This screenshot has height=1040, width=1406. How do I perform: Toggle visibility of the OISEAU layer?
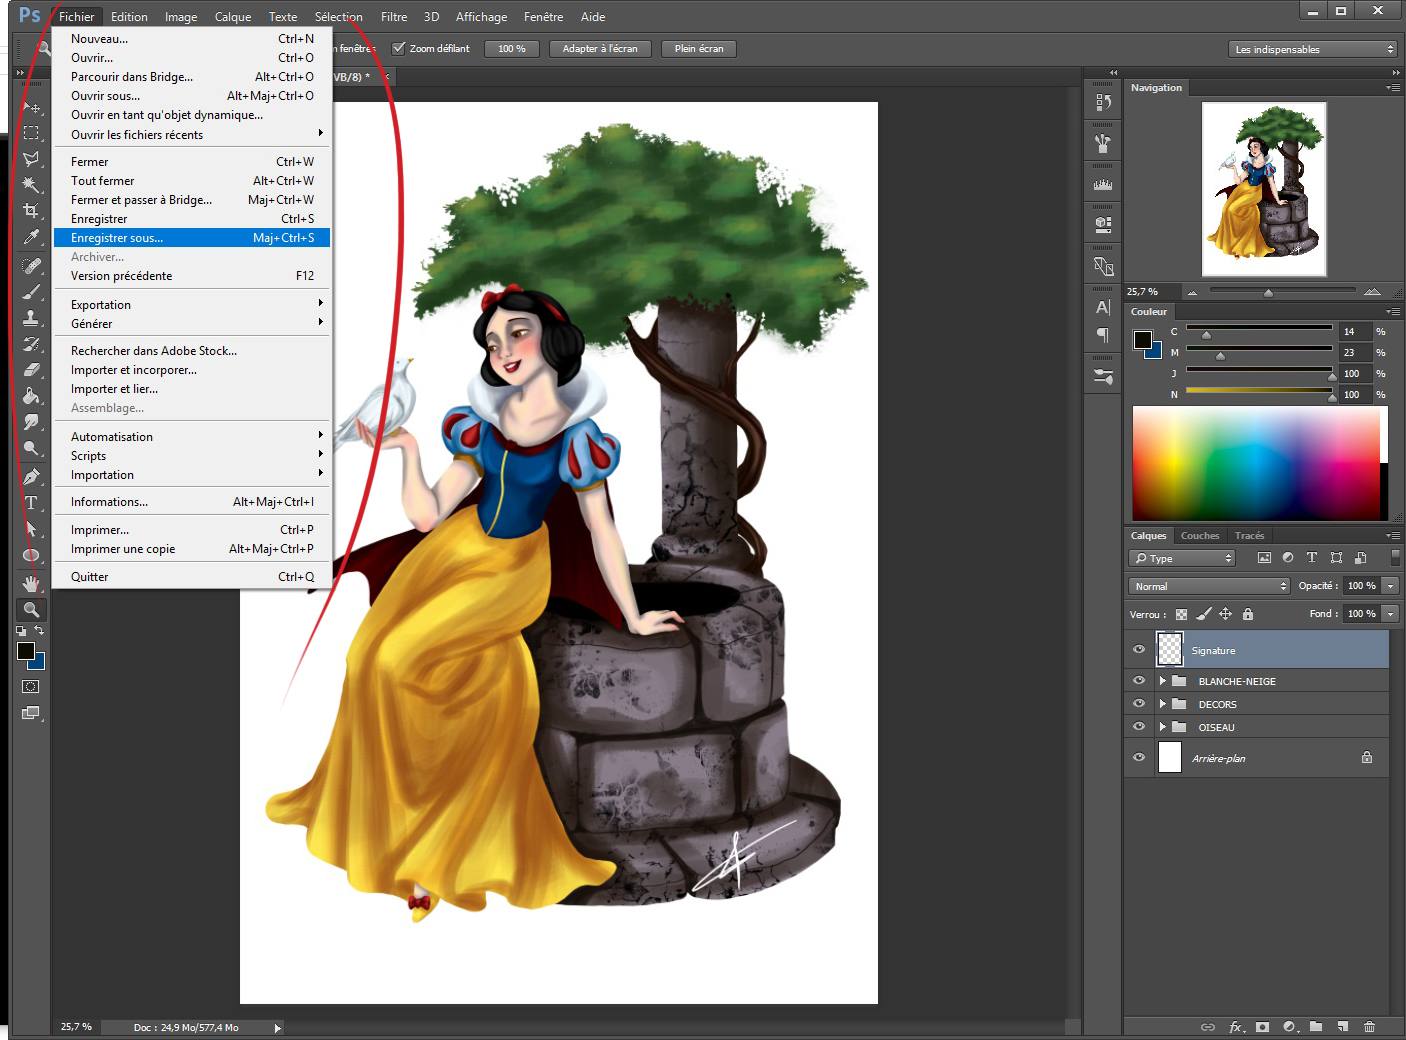click(1139, 727)
